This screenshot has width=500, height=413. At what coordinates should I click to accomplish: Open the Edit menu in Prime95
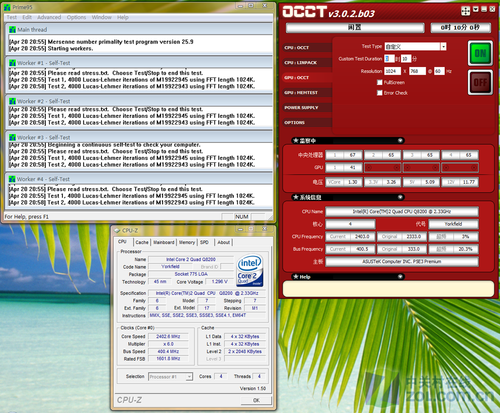[x=27, y=17]
